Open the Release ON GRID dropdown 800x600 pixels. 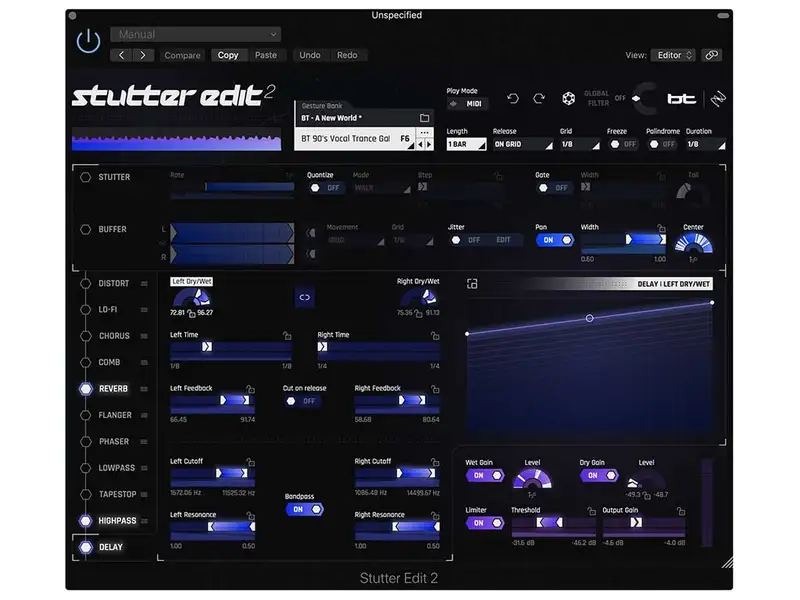[522, 144]
